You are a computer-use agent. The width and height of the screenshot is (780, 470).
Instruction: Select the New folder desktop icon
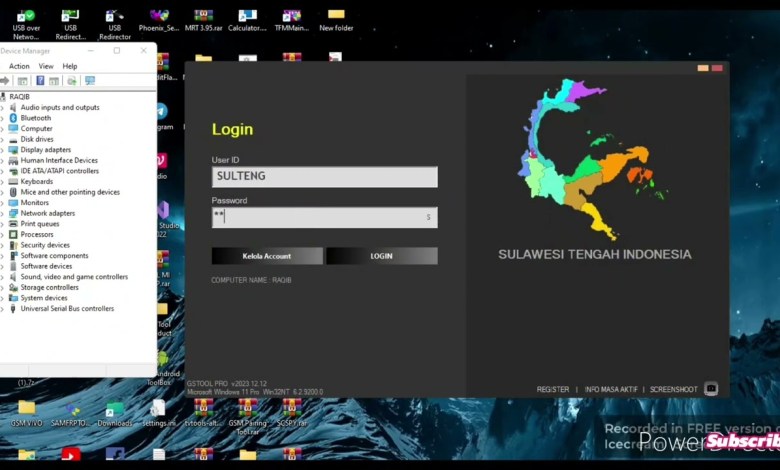pos(336,18)
